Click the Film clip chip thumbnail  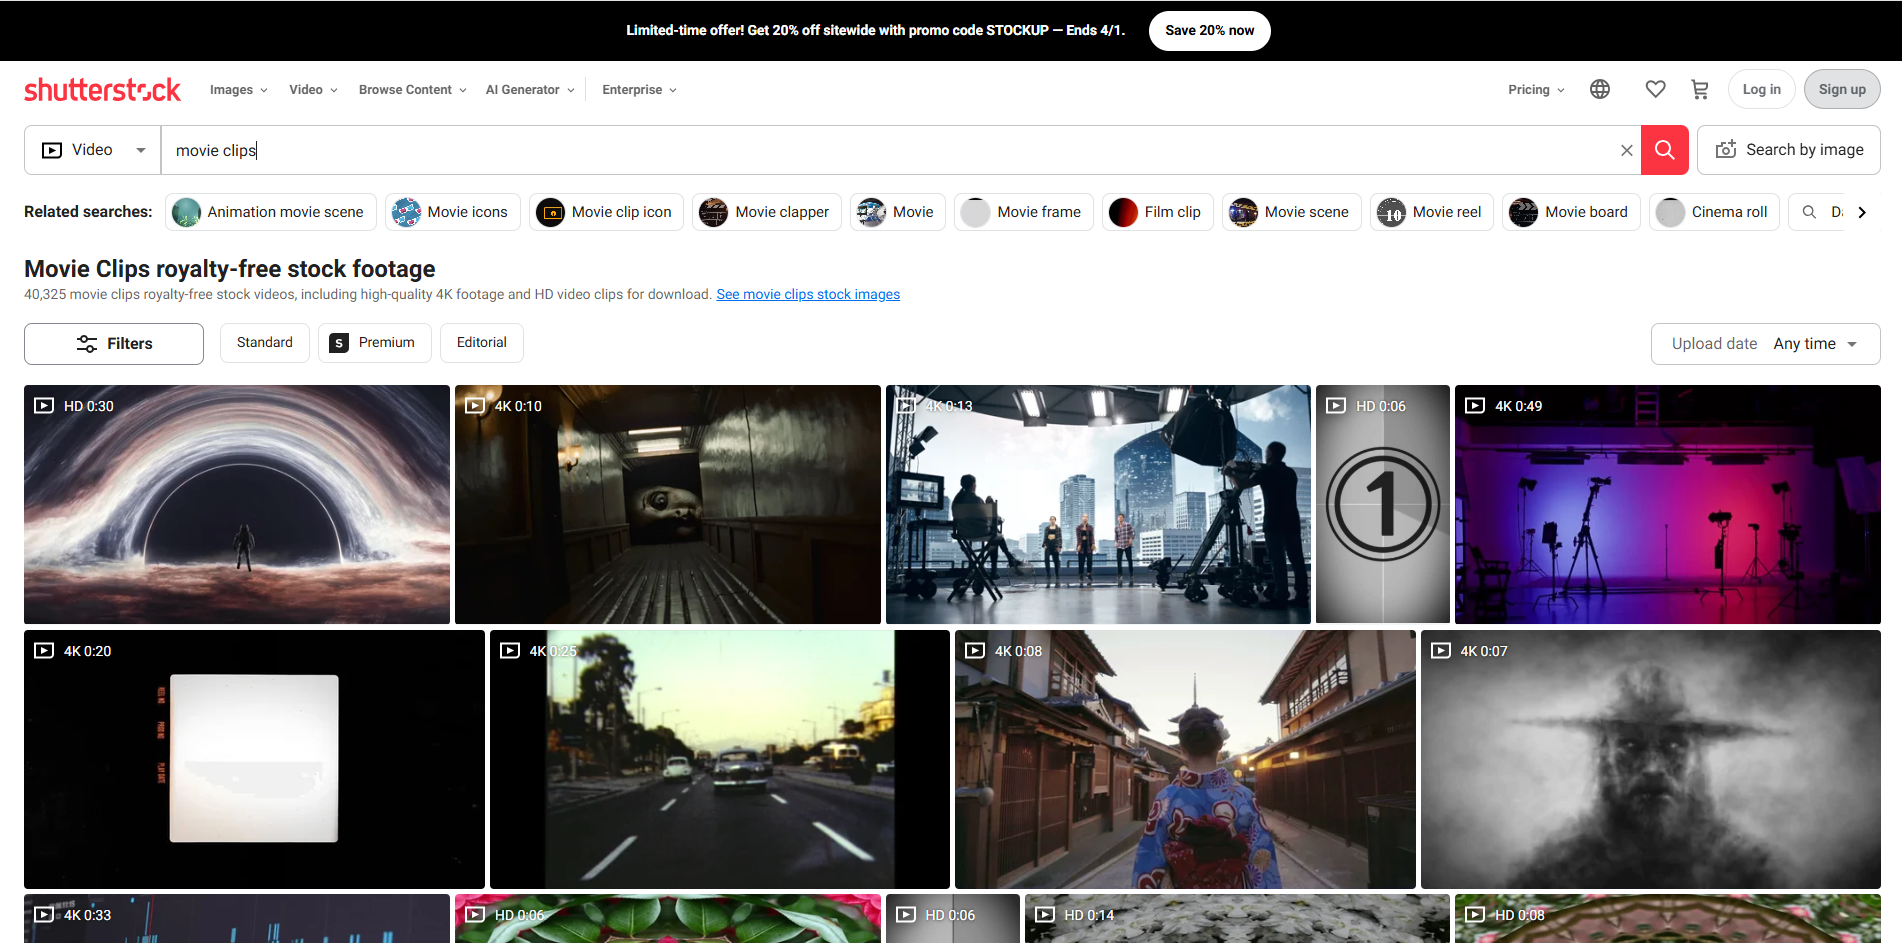pos(1124,212)
